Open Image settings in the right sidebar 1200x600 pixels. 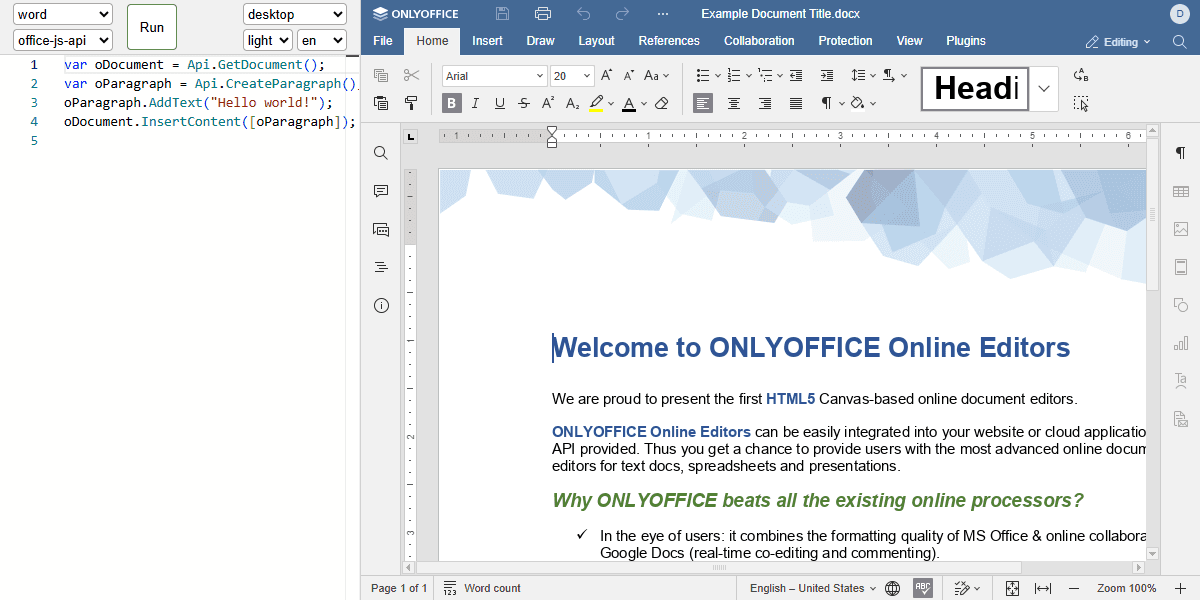tap(1181, 229)
